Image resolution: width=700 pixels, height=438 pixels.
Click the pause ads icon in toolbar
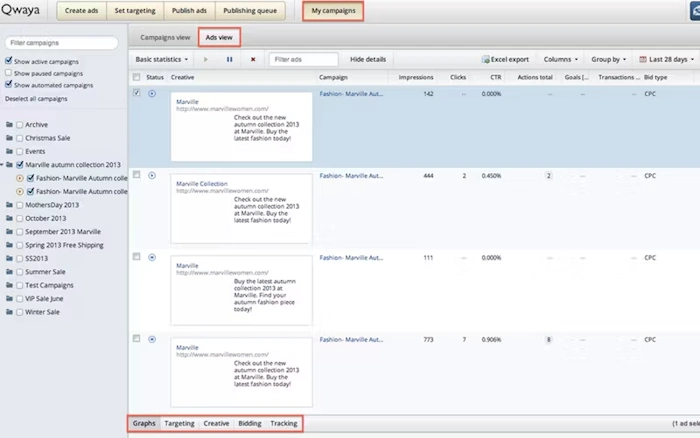(229, 59)
